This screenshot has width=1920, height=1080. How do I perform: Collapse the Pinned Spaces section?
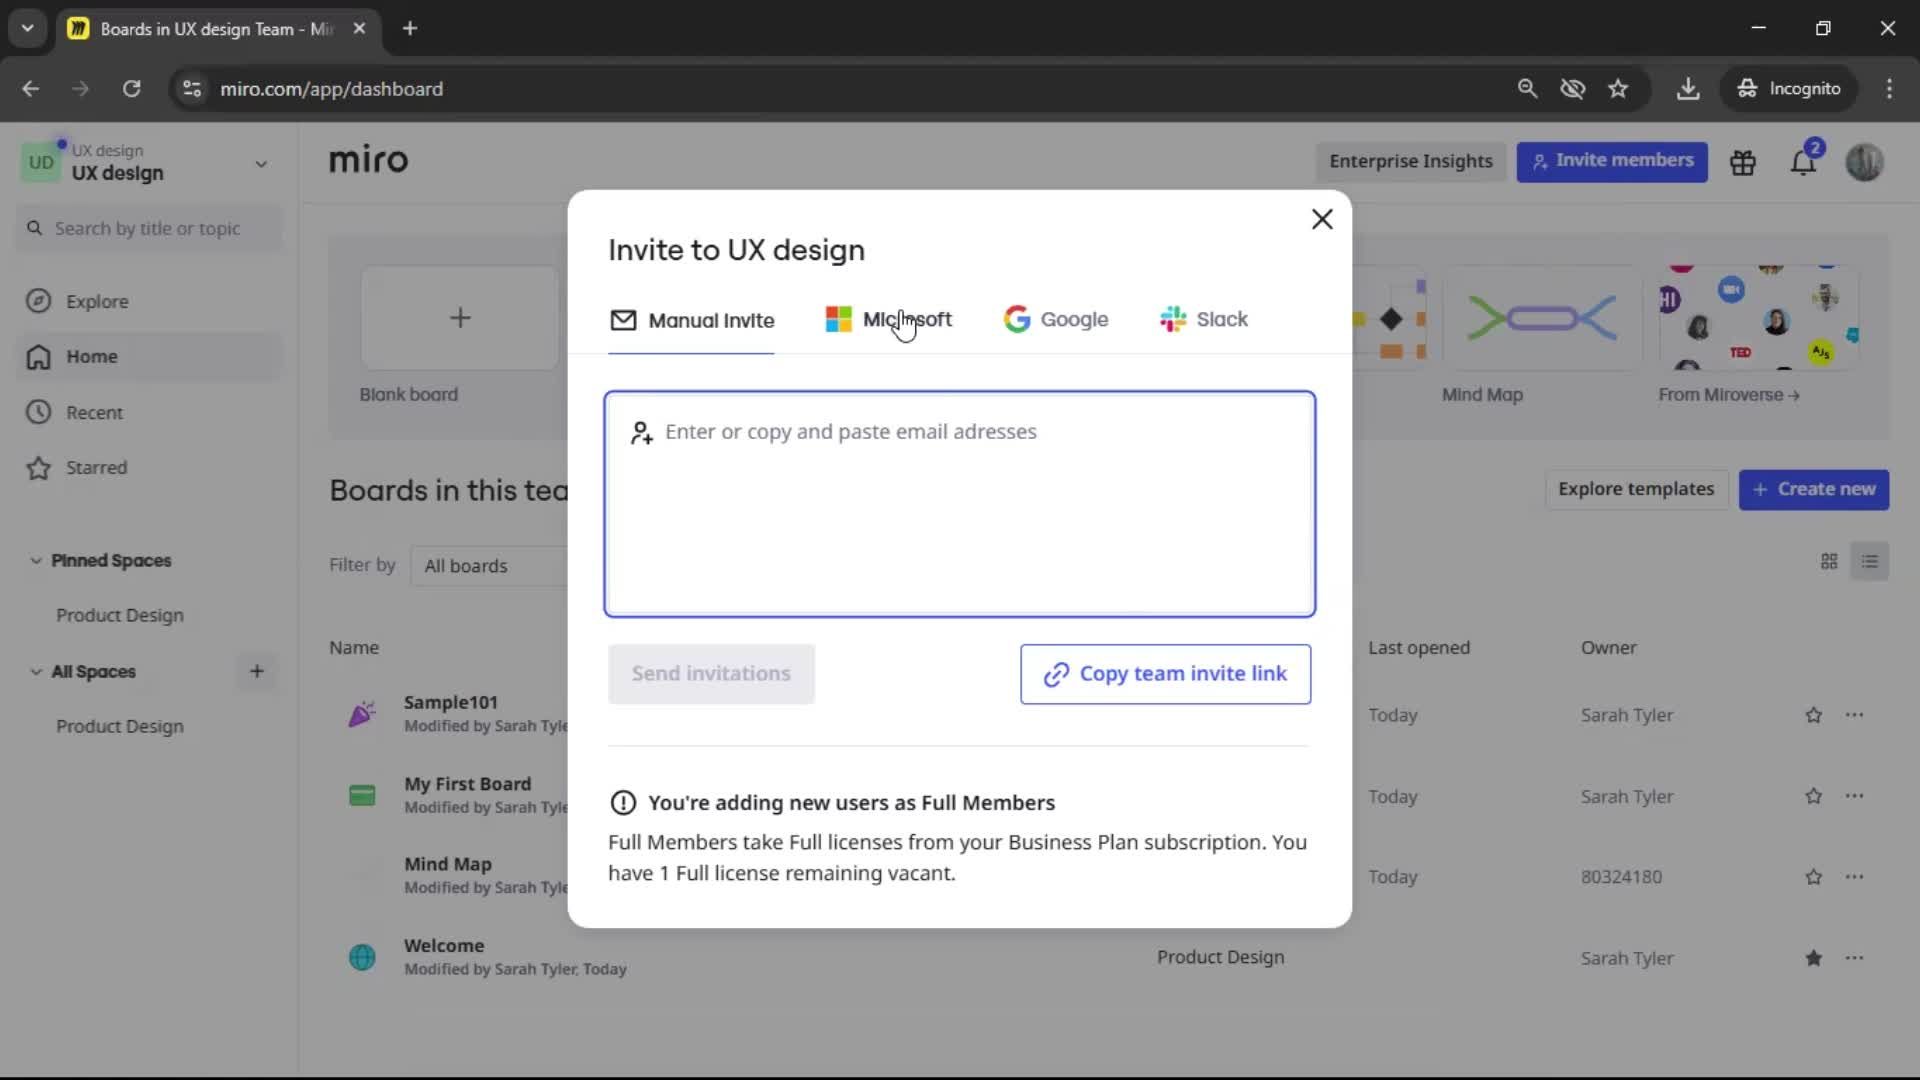[36, 561]
